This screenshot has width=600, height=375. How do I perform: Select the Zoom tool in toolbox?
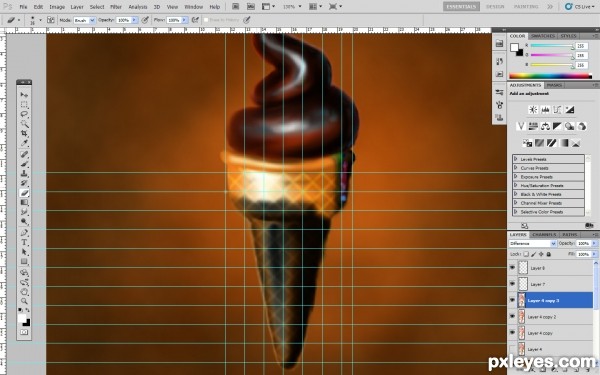pyautogui.click(x=24, y=302)
